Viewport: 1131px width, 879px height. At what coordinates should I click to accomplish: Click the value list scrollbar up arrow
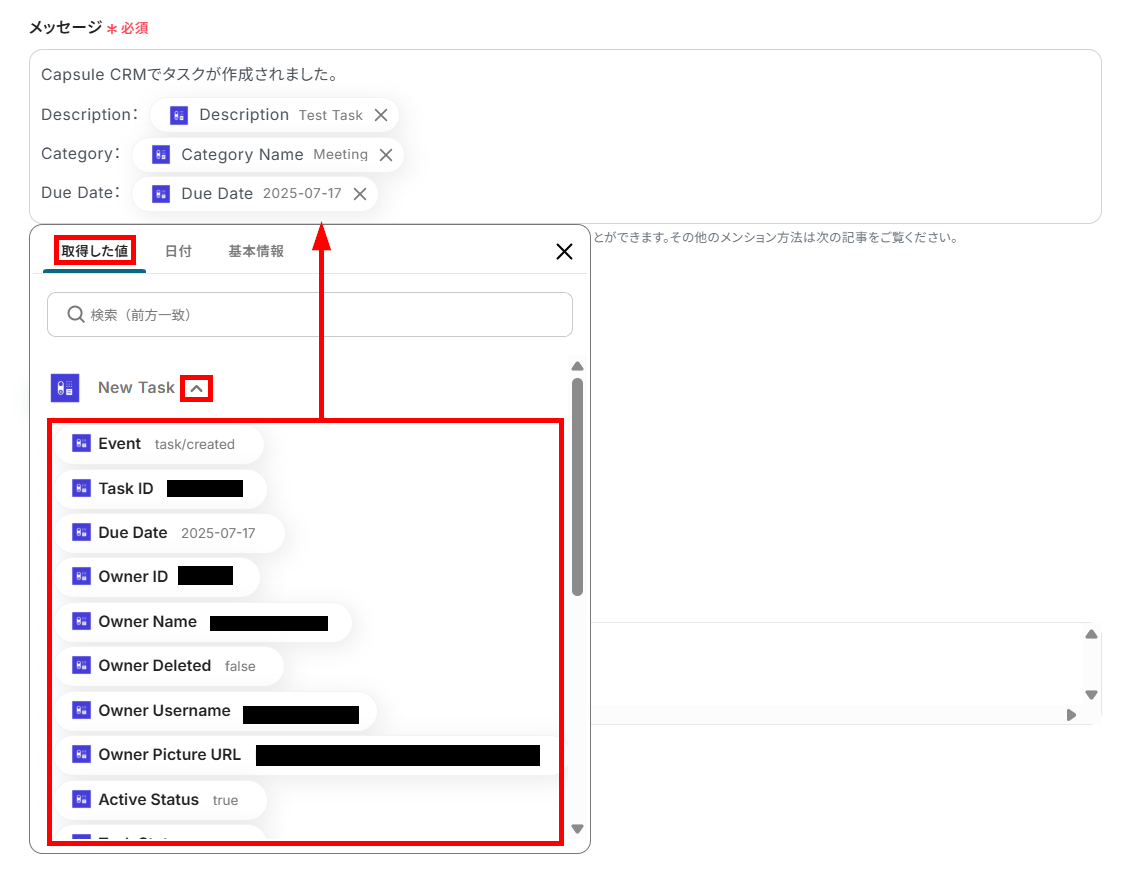[577, 366]
